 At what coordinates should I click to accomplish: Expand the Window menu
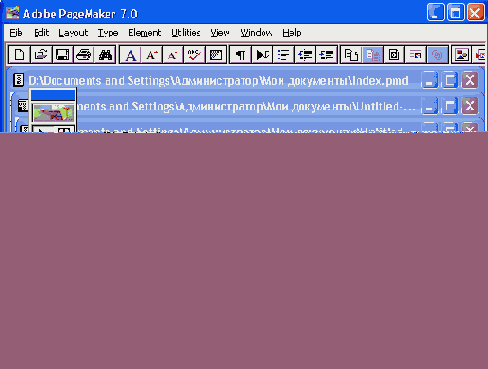tap(256, 33)
